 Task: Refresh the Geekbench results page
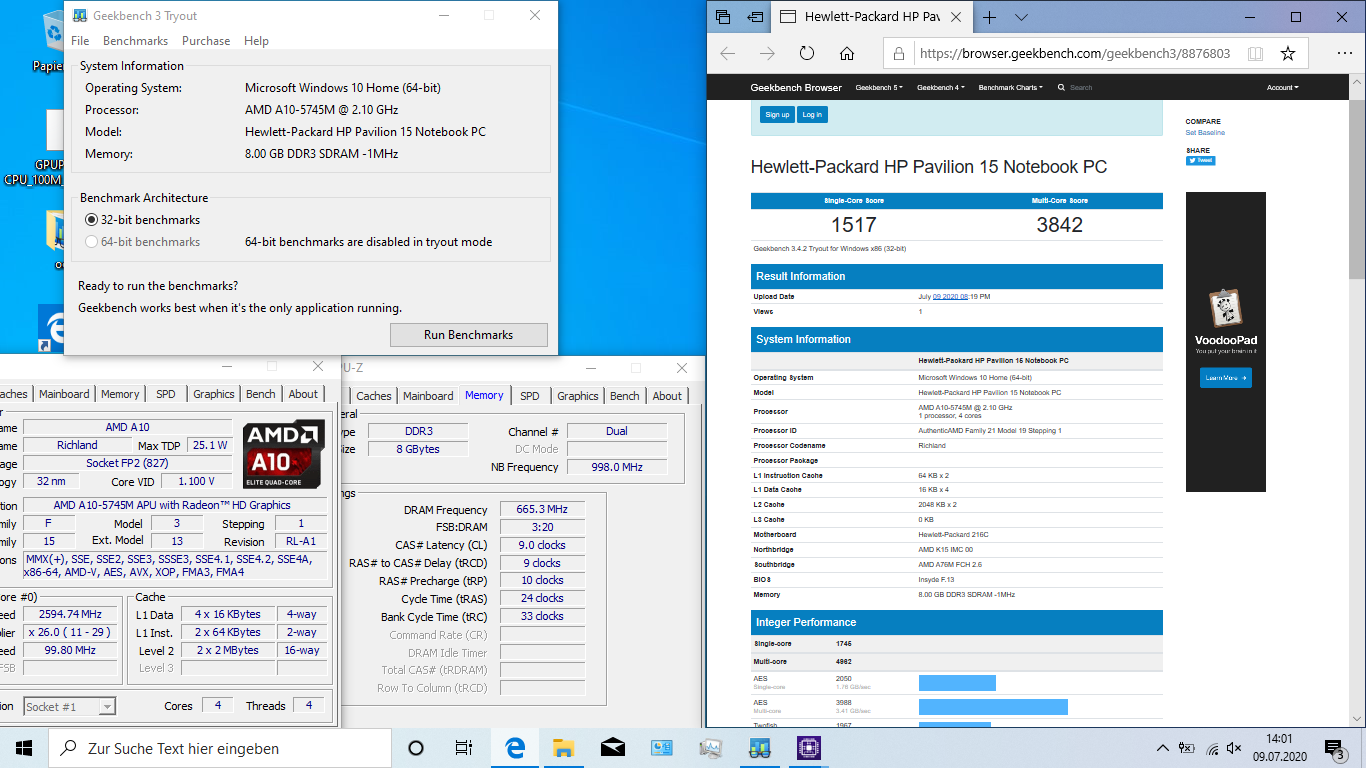807,53
